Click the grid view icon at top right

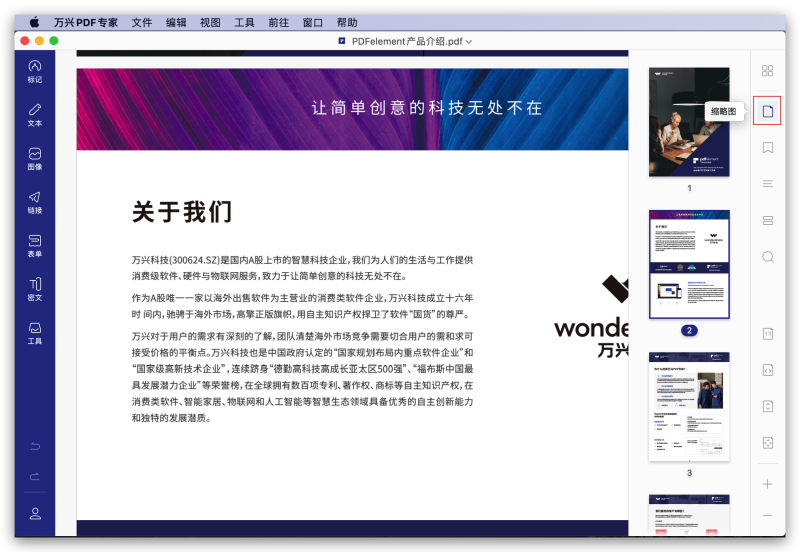tap(768, 71)
